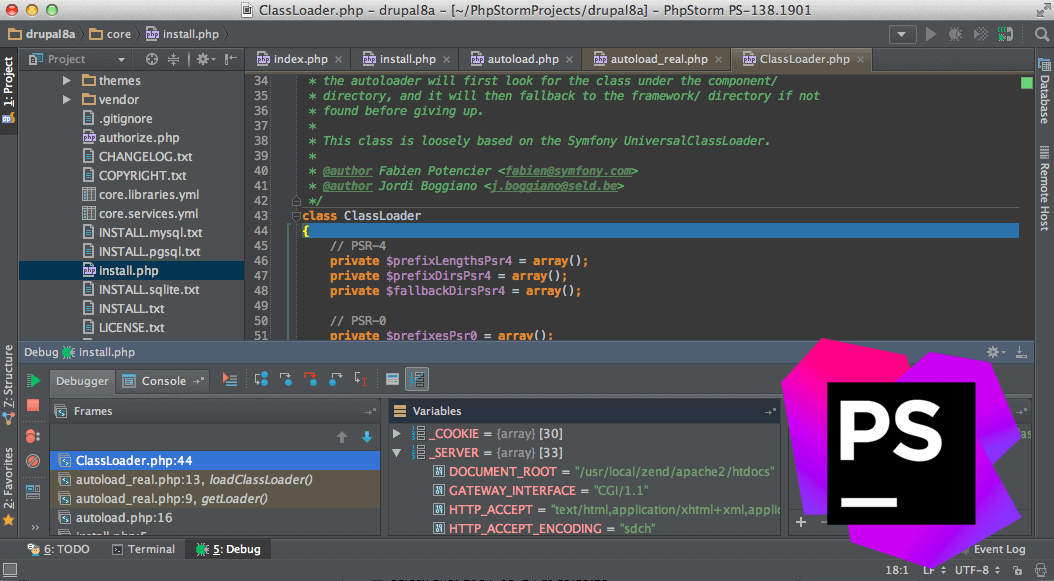Viewport: 1054px width, 581px height.
Task: Open Project panel gear settings menu
Action: coord(204,59)
